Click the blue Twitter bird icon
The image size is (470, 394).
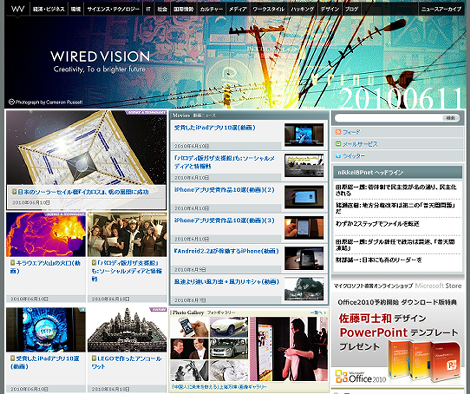point(338,156)
